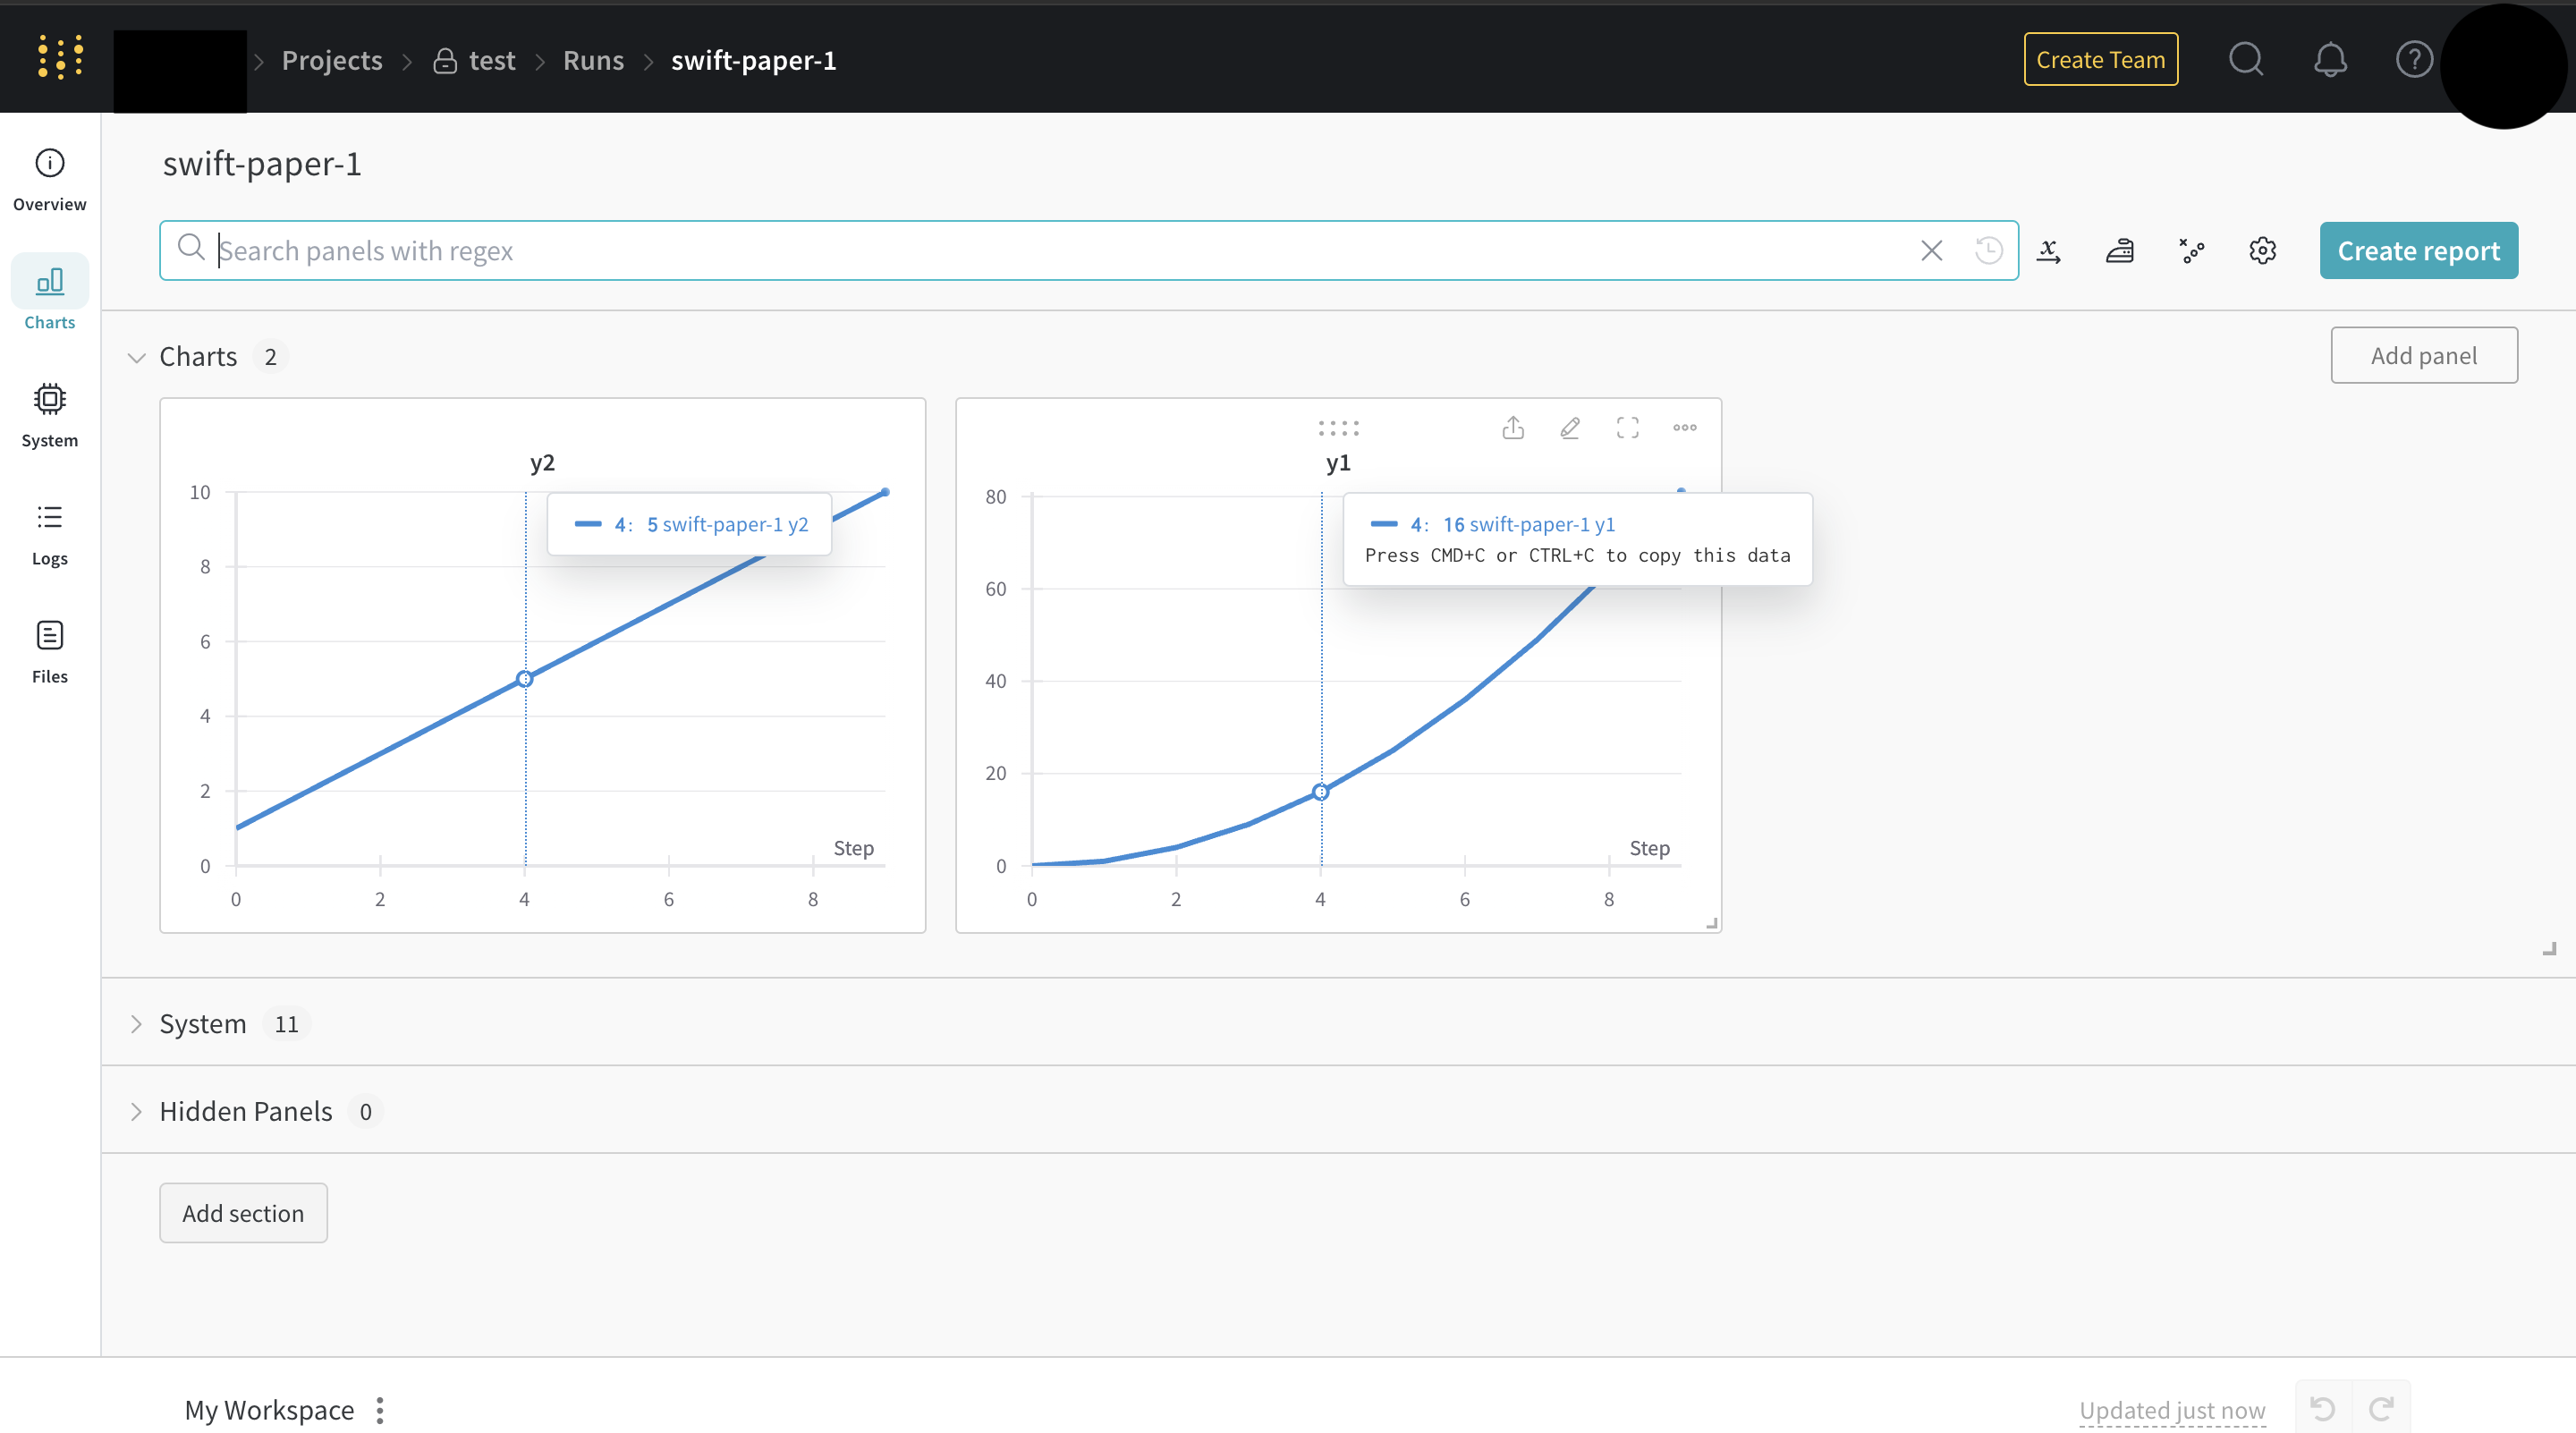Viewport: 2576px width, 1433px height.
Task: Collapse the Charts section
Action: [137, 357]
